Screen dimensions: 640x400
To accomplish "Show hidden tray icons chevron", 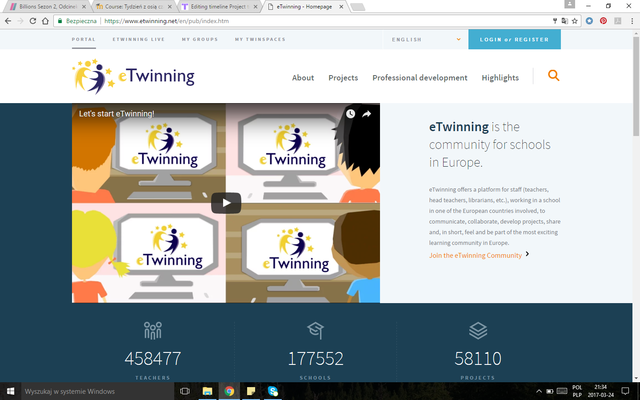I will pyautogui.click(x=539, y=391).
